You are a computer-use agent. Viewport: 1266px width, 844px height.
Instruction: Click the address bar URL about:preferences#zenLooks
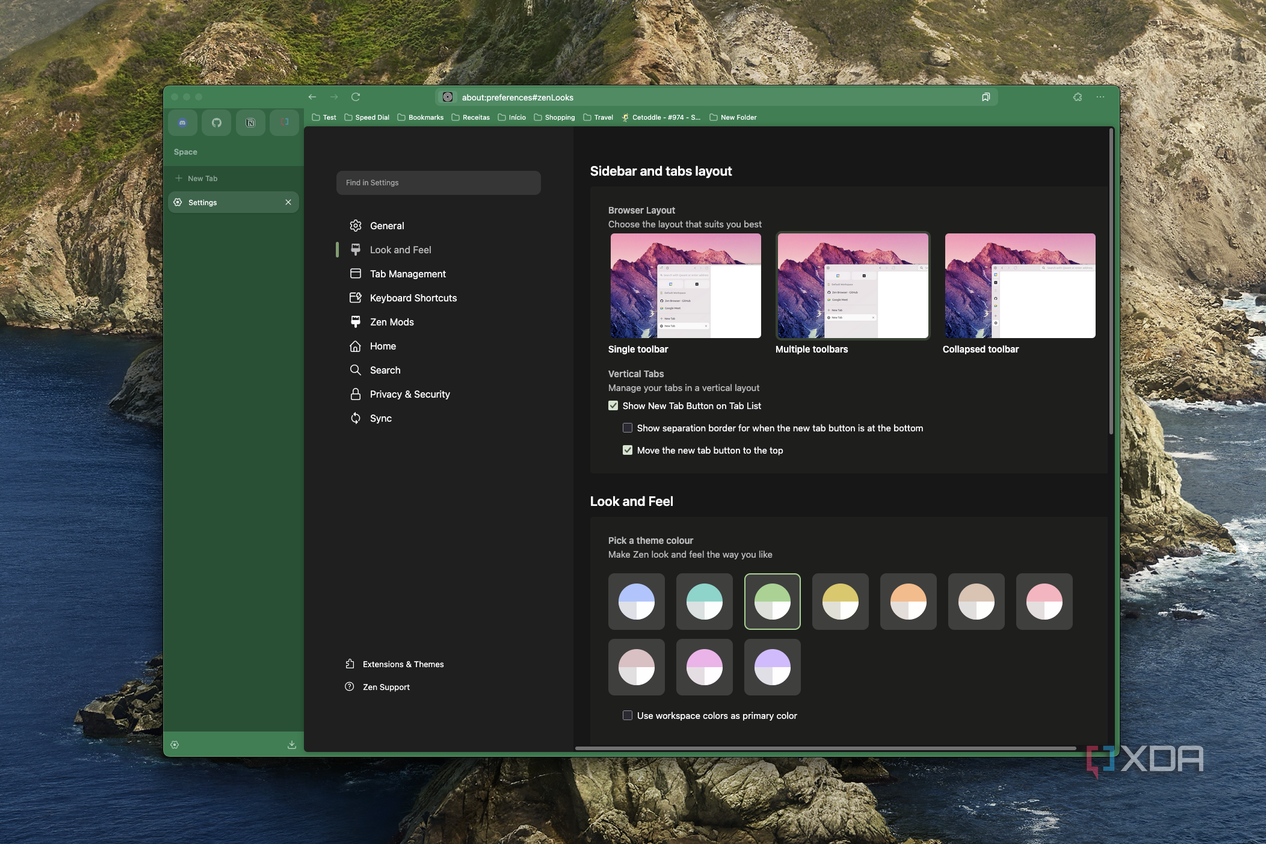517,97
